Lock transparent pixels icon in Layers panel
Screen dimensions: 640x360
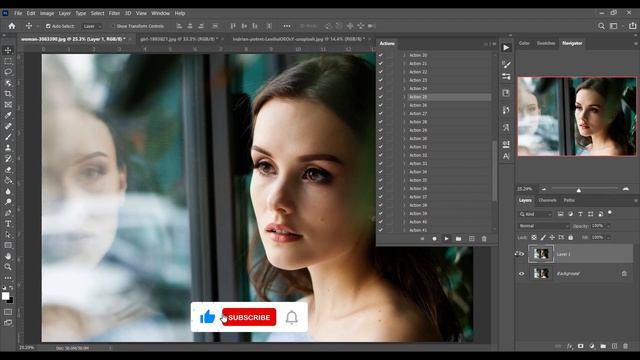pyautogui.click(x=534, y=237)
